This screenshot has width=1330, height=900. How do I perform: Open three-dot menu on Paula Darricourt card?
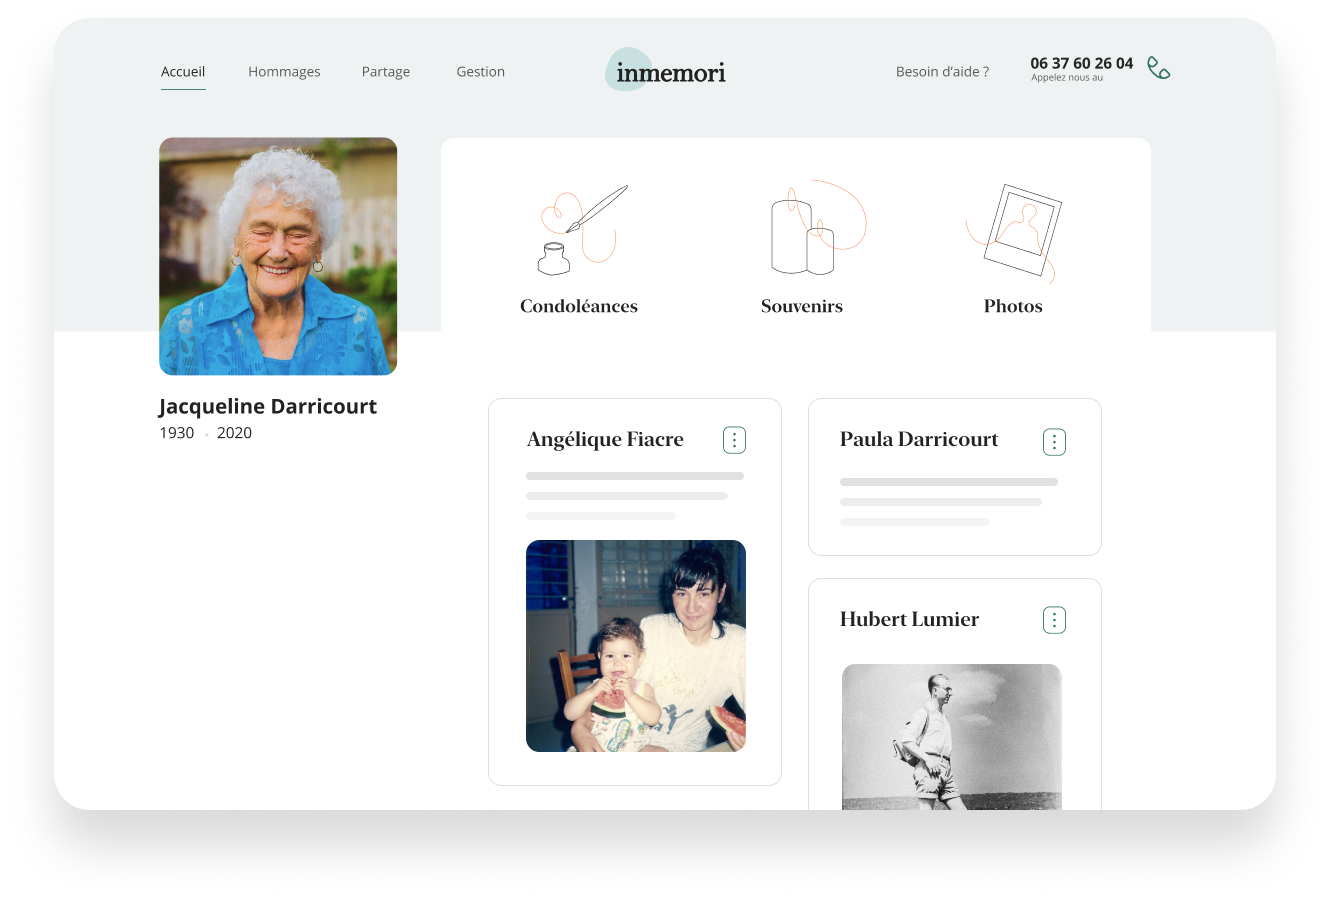click(x=1054, y=442)
